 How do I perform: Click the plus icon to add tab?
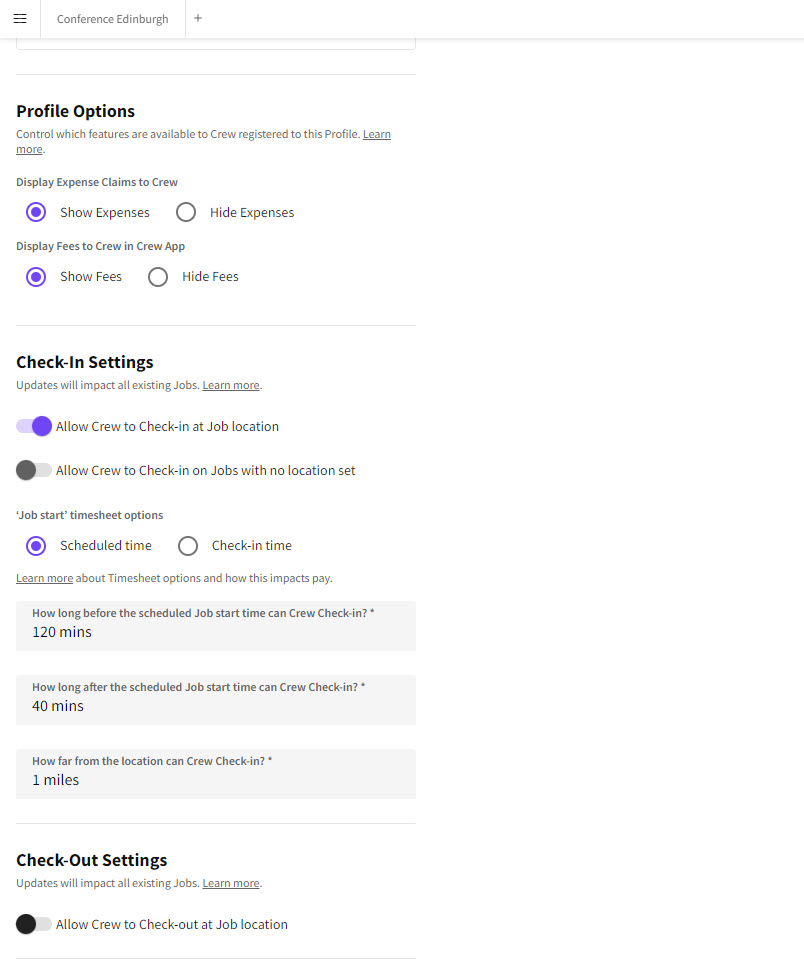tap(198, 18)
